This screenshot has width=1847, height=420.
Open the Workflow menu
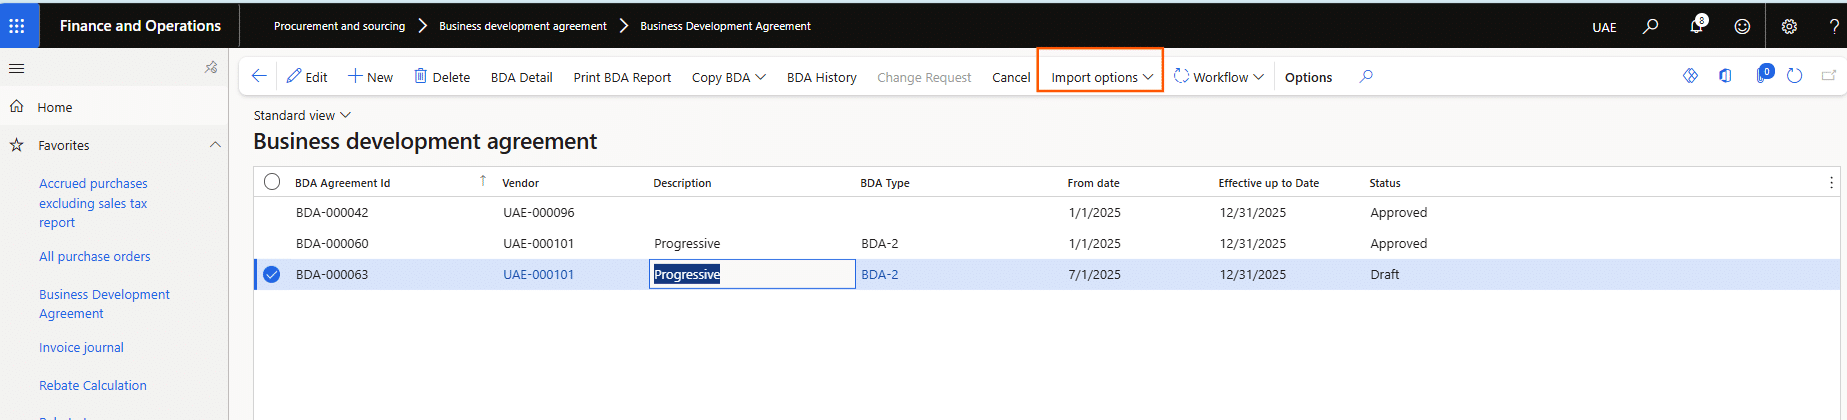(x=1219, y=77)
